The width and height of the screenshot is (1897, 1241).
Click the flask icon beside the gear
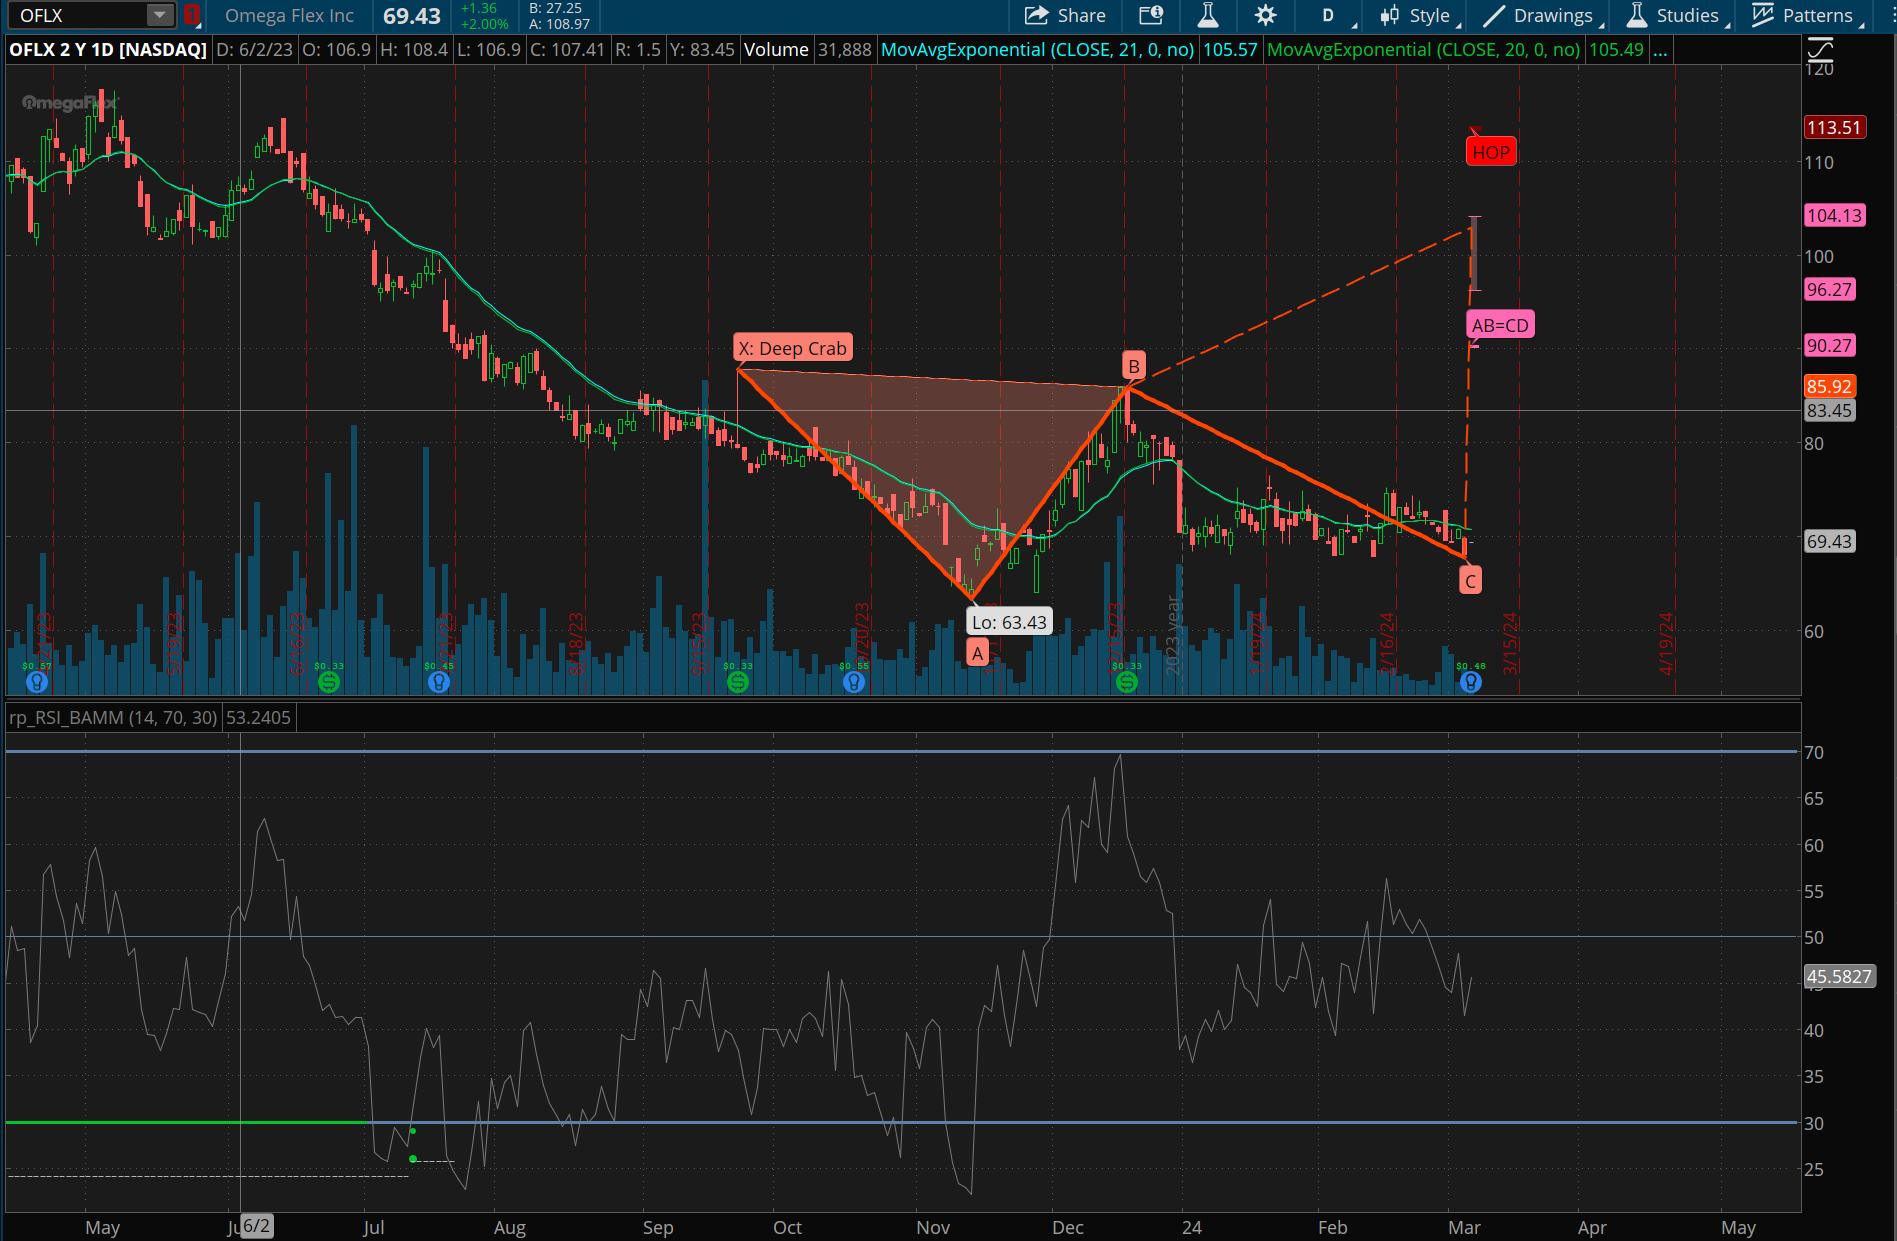pos(1208,15)
